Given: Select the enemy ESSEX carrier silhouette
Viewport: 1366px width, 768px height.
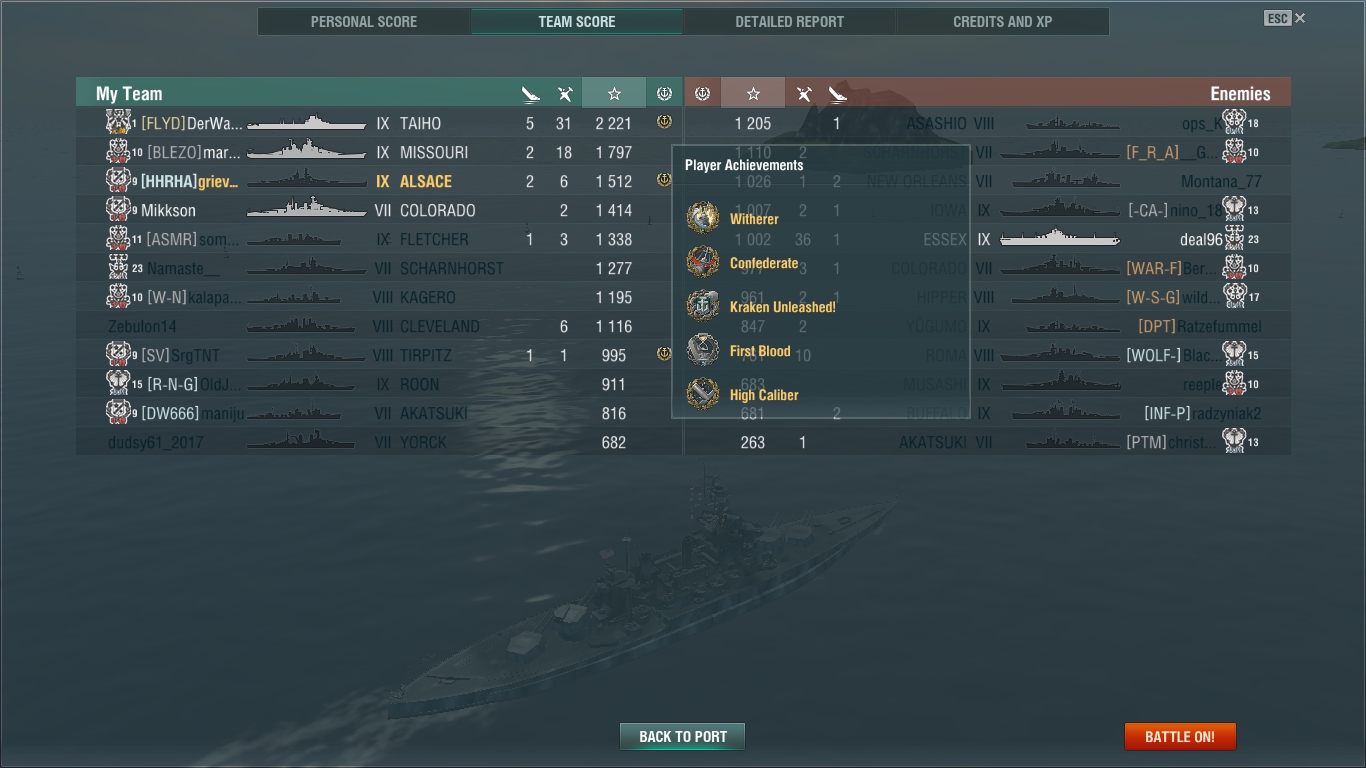Looking at the screenshot, I should tap(1060, 239).
